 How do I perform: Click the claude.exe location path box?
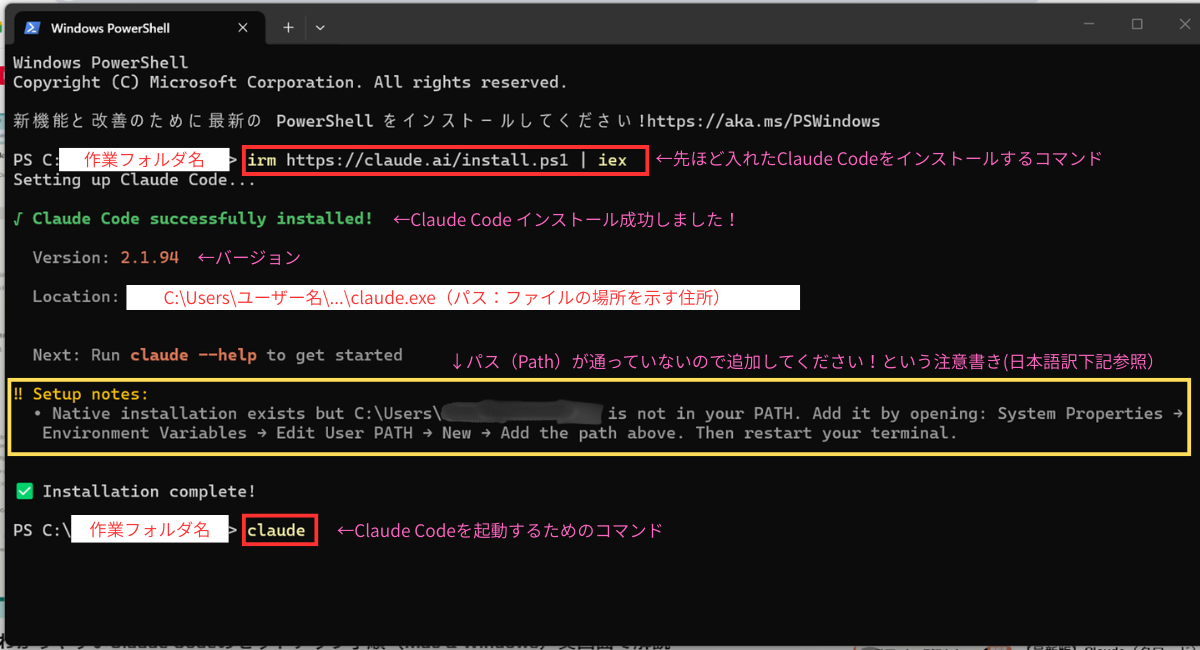462,297
